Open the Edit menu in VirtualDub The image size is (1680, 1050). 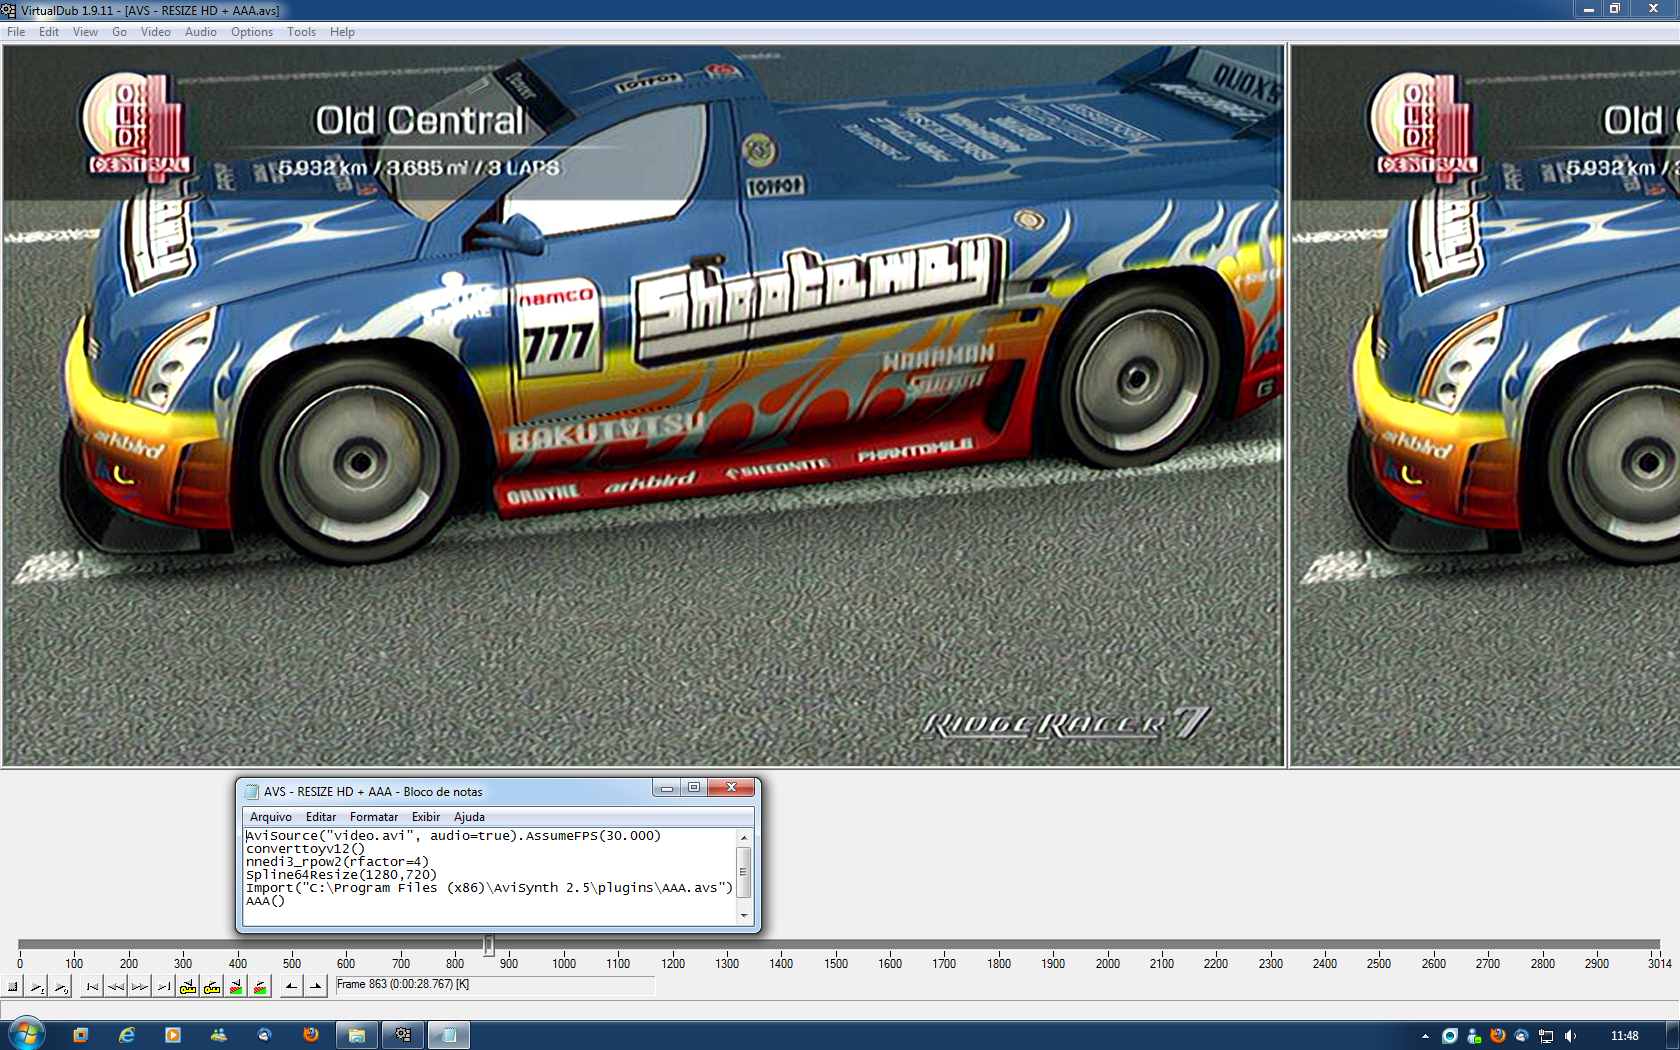[49, 32]
